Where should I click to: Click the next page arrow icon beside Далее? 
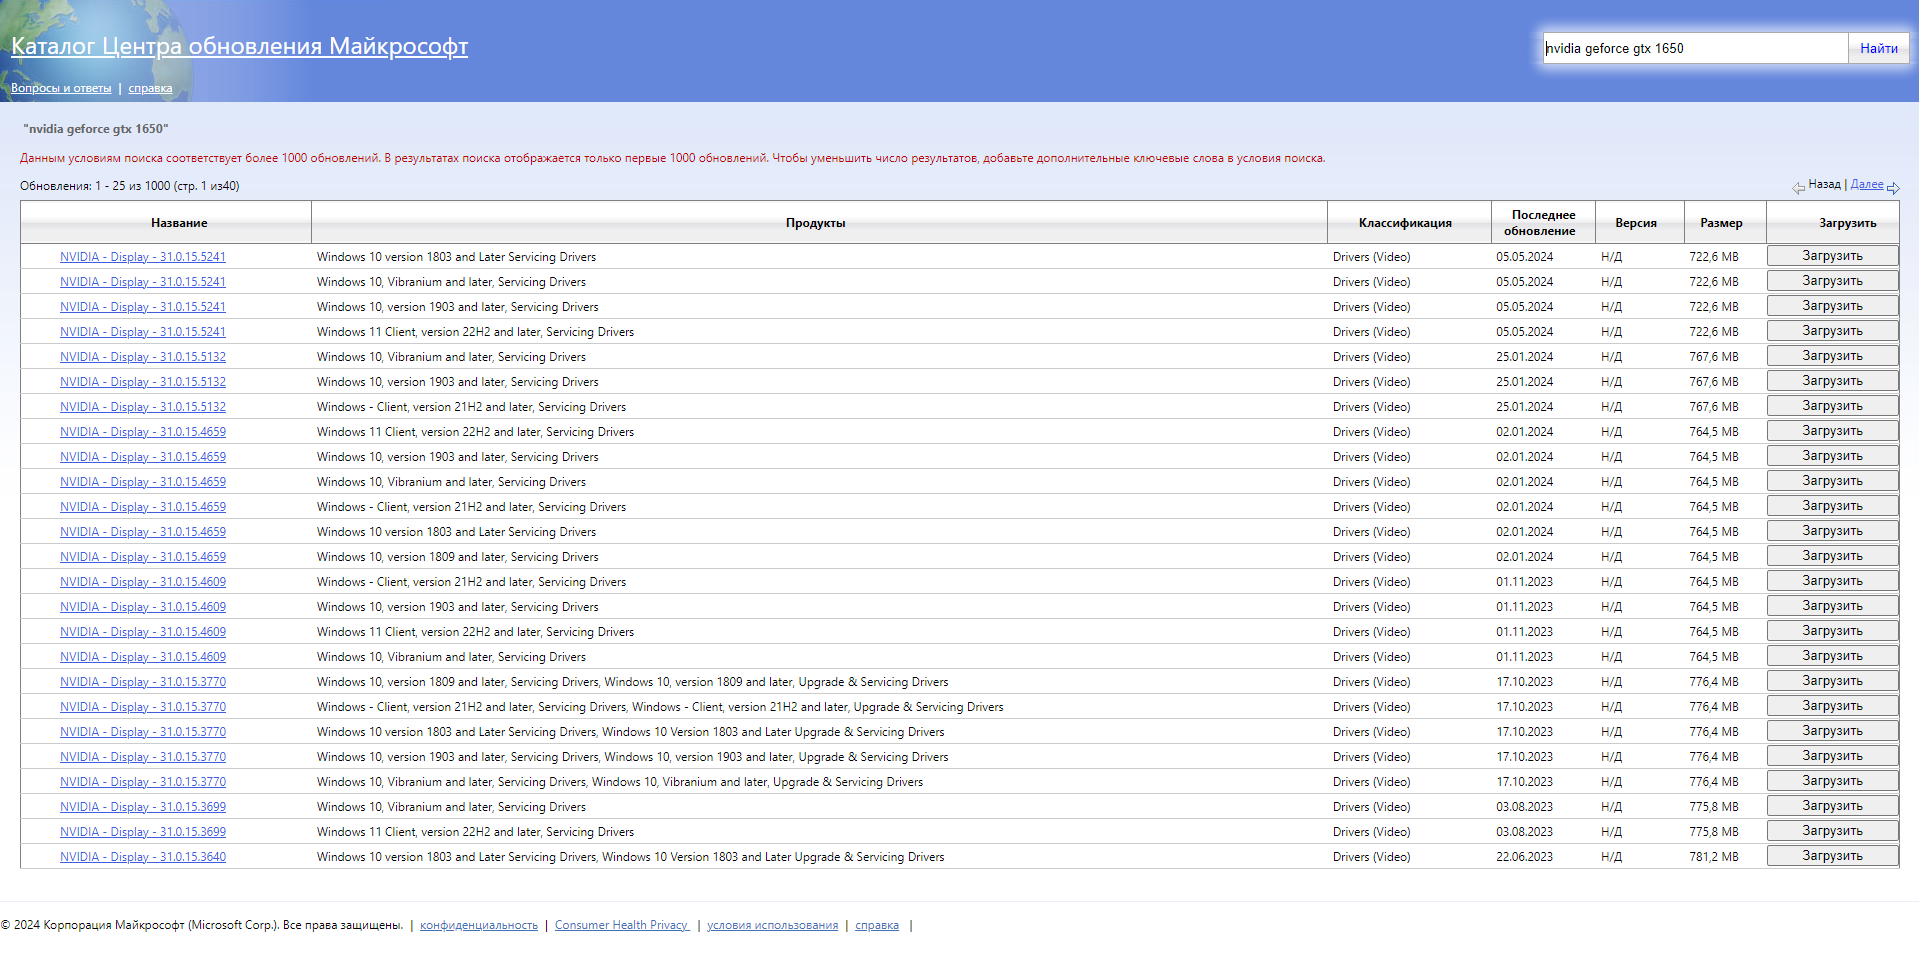point(1893,188)
